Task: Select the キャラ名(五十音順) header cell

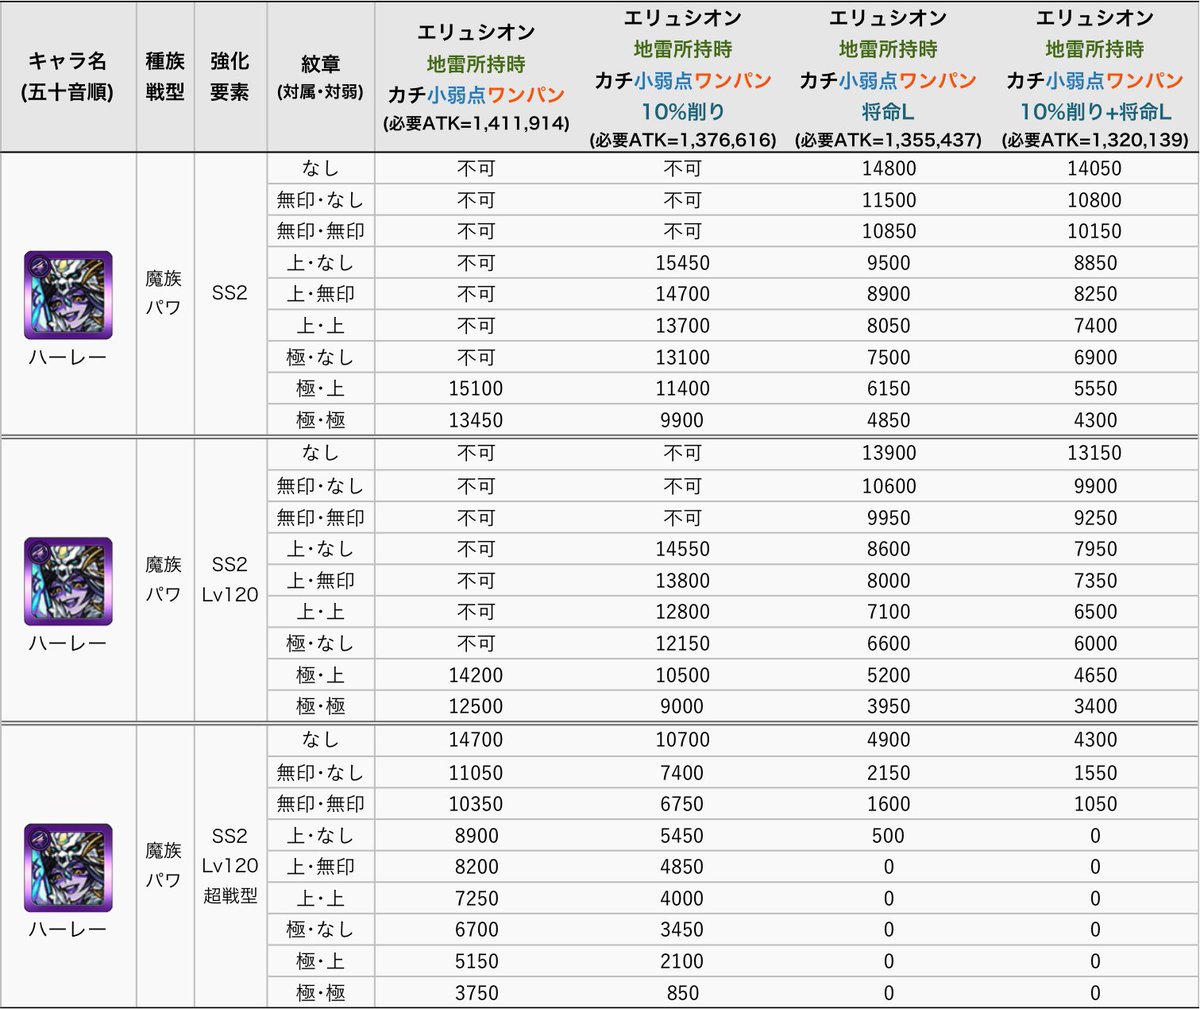Action: click(68, 76)
